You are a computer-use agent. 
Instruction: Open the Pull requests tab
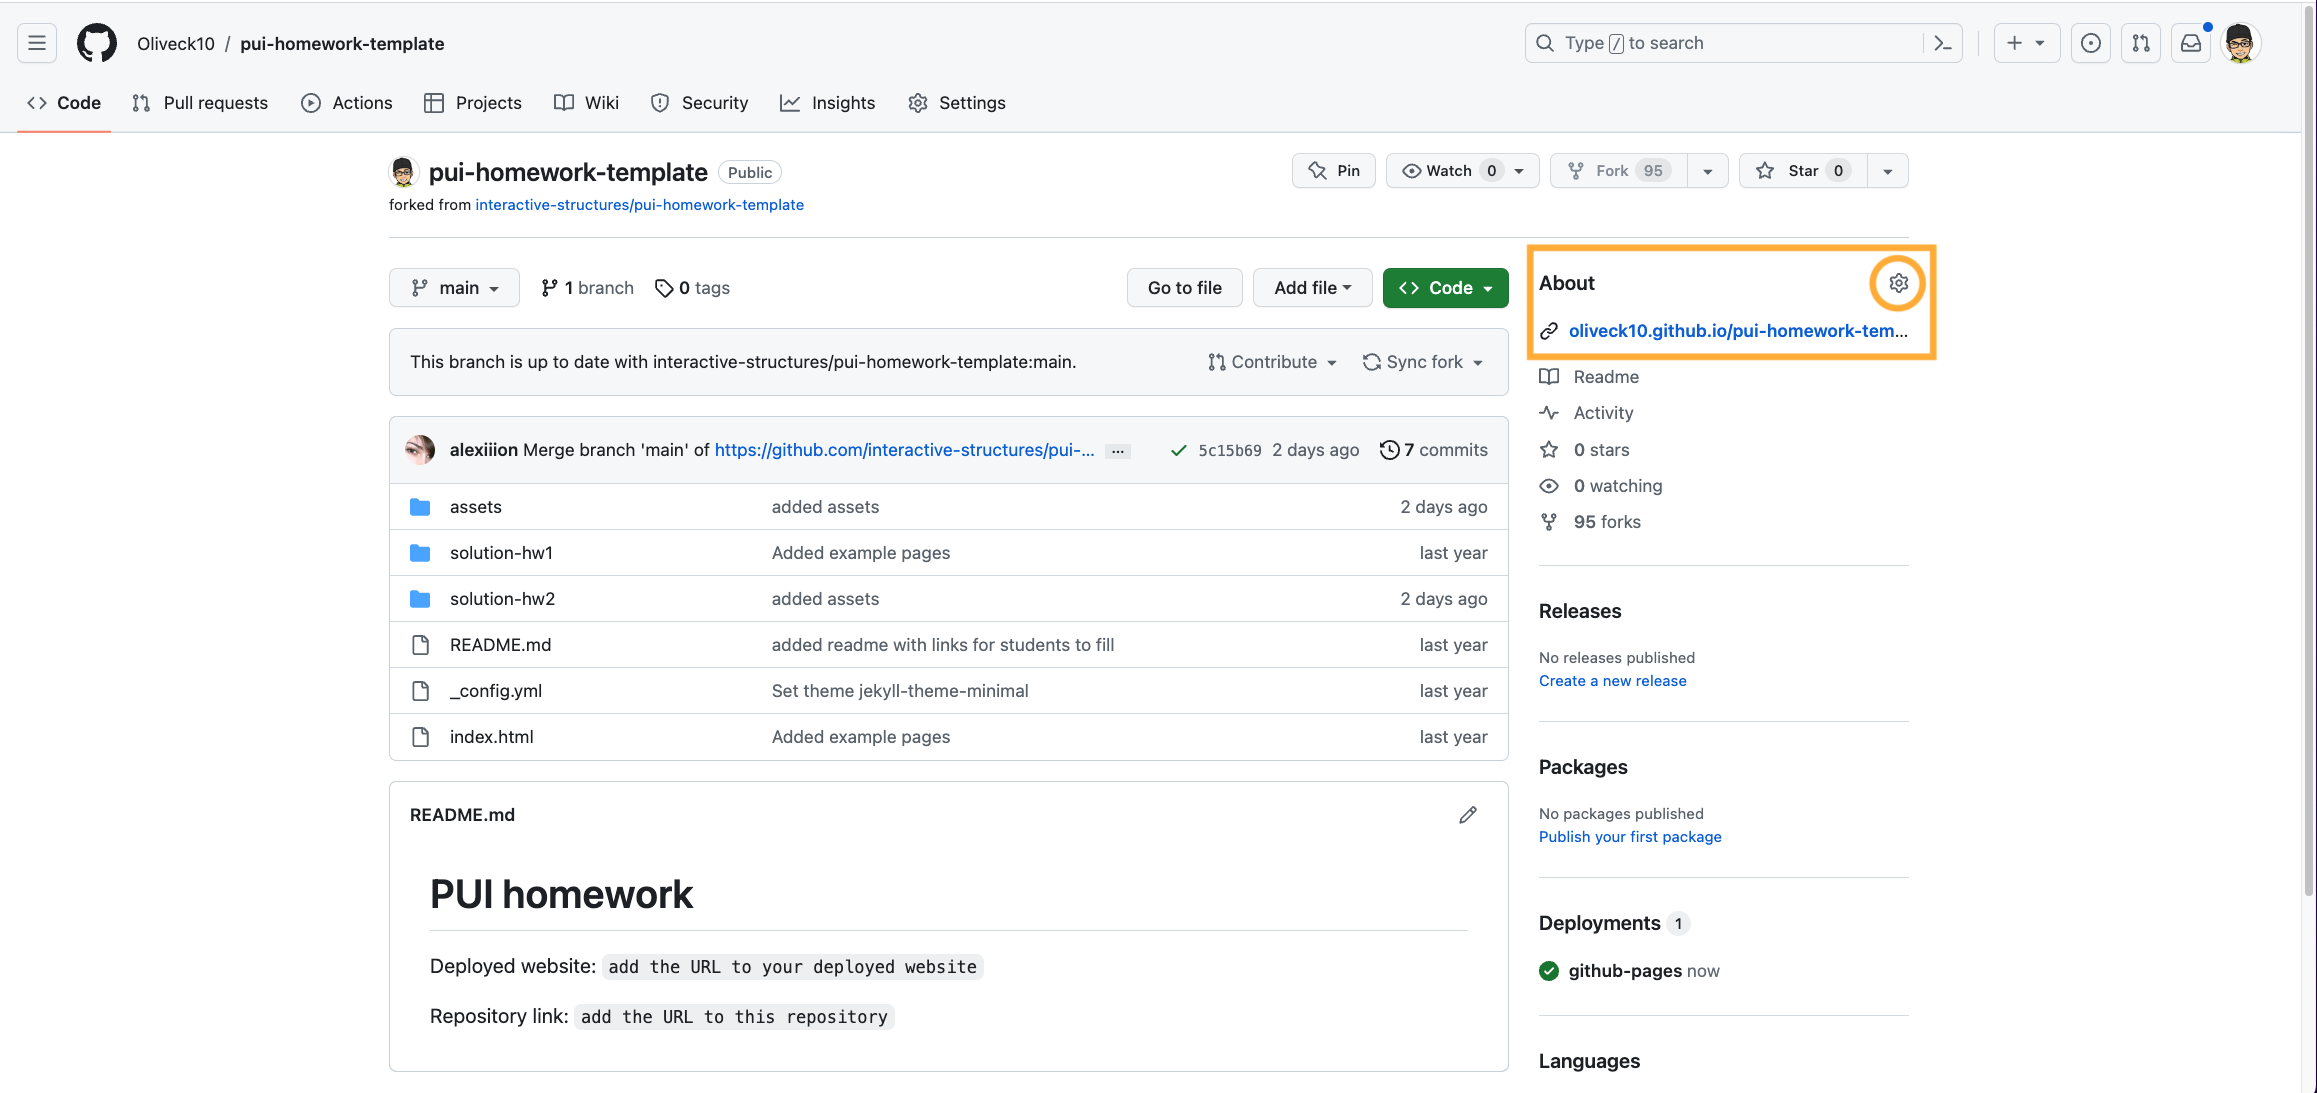tap(200, 103)
